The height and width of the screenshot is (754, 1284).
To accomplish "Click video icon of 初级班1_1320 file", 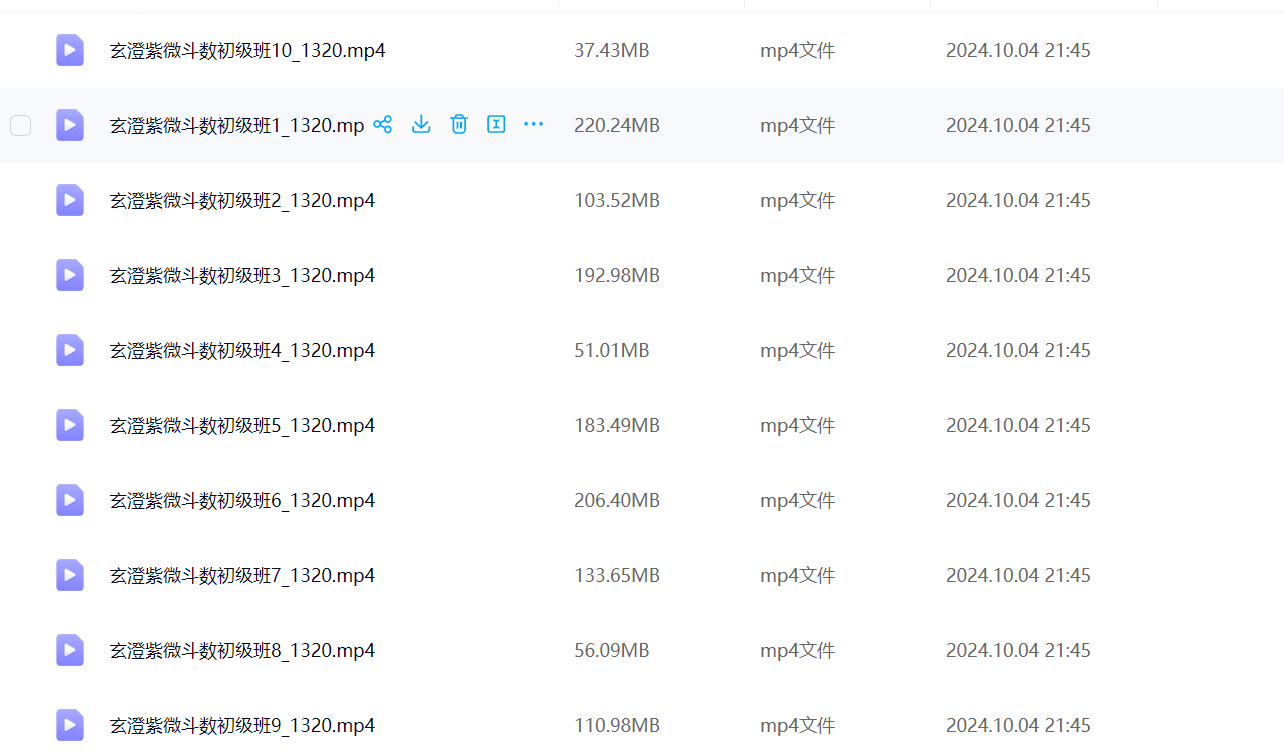I will 70,125.
